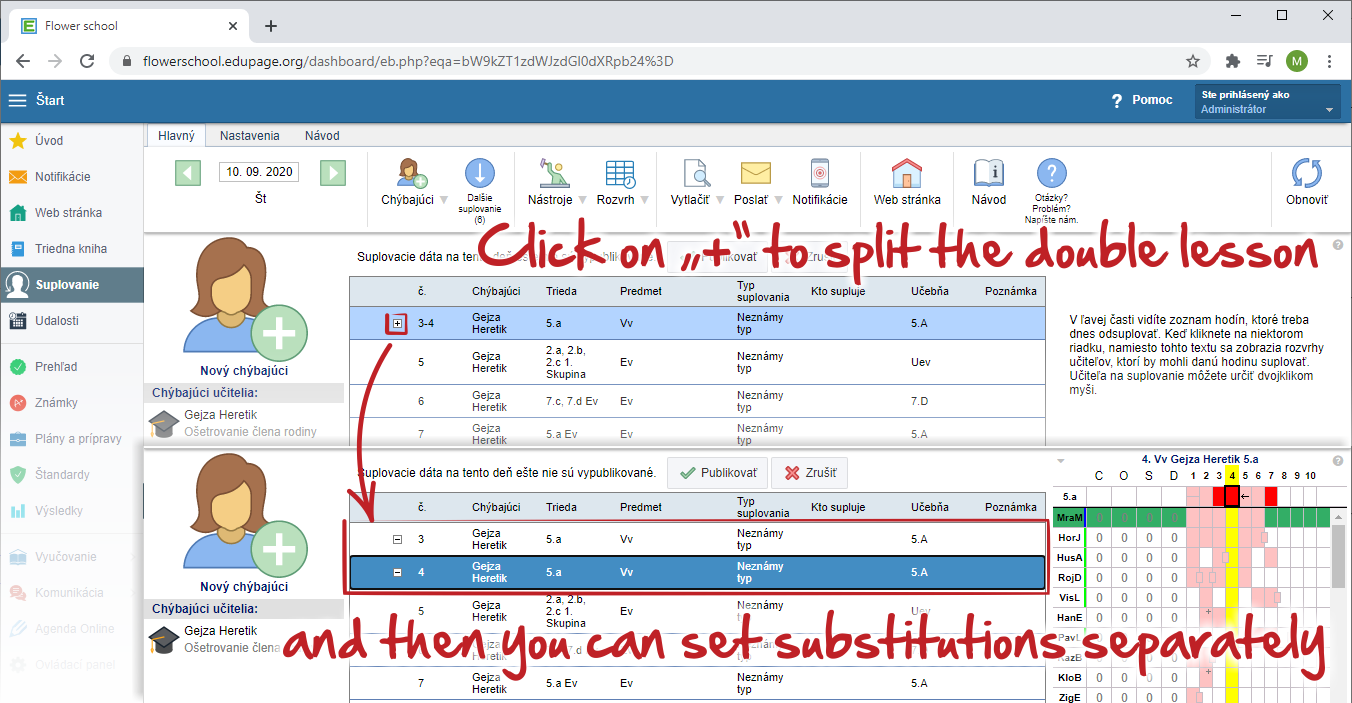Screen dimensions: 1352x703
Task: Click the Zrušiť button
Action: (x=810, y=473)
